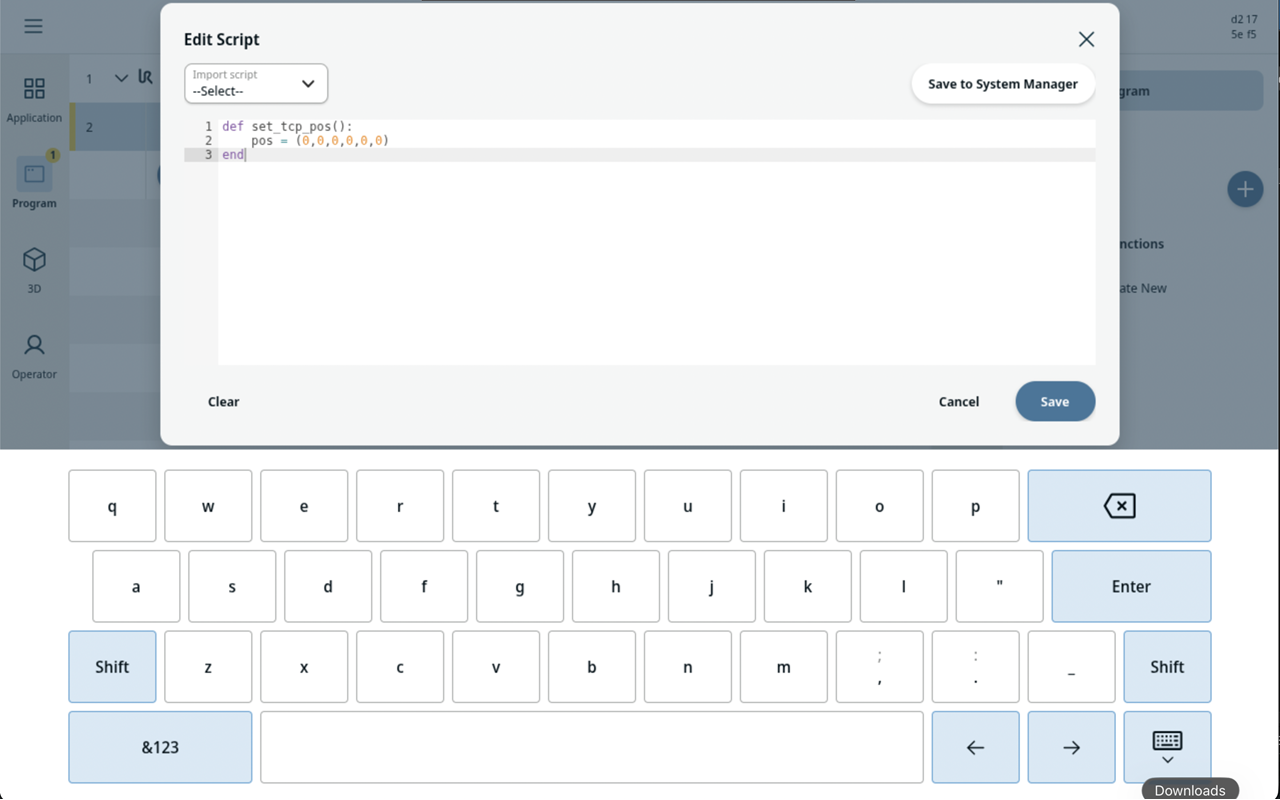Image resolution: width=1280 pixels, height=800 pixels.
Task: Cancel the script editing dialog
Action: (958, 401)
